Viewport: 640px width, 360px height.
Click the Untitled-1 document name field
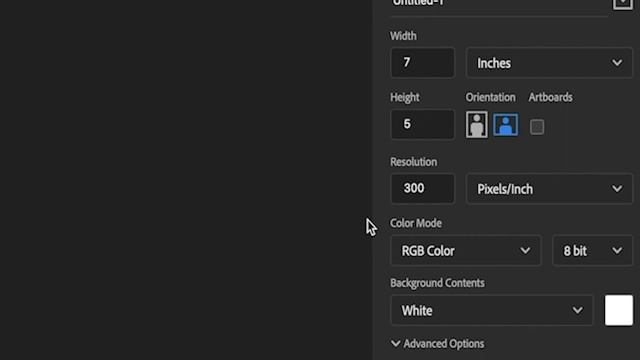499,4
